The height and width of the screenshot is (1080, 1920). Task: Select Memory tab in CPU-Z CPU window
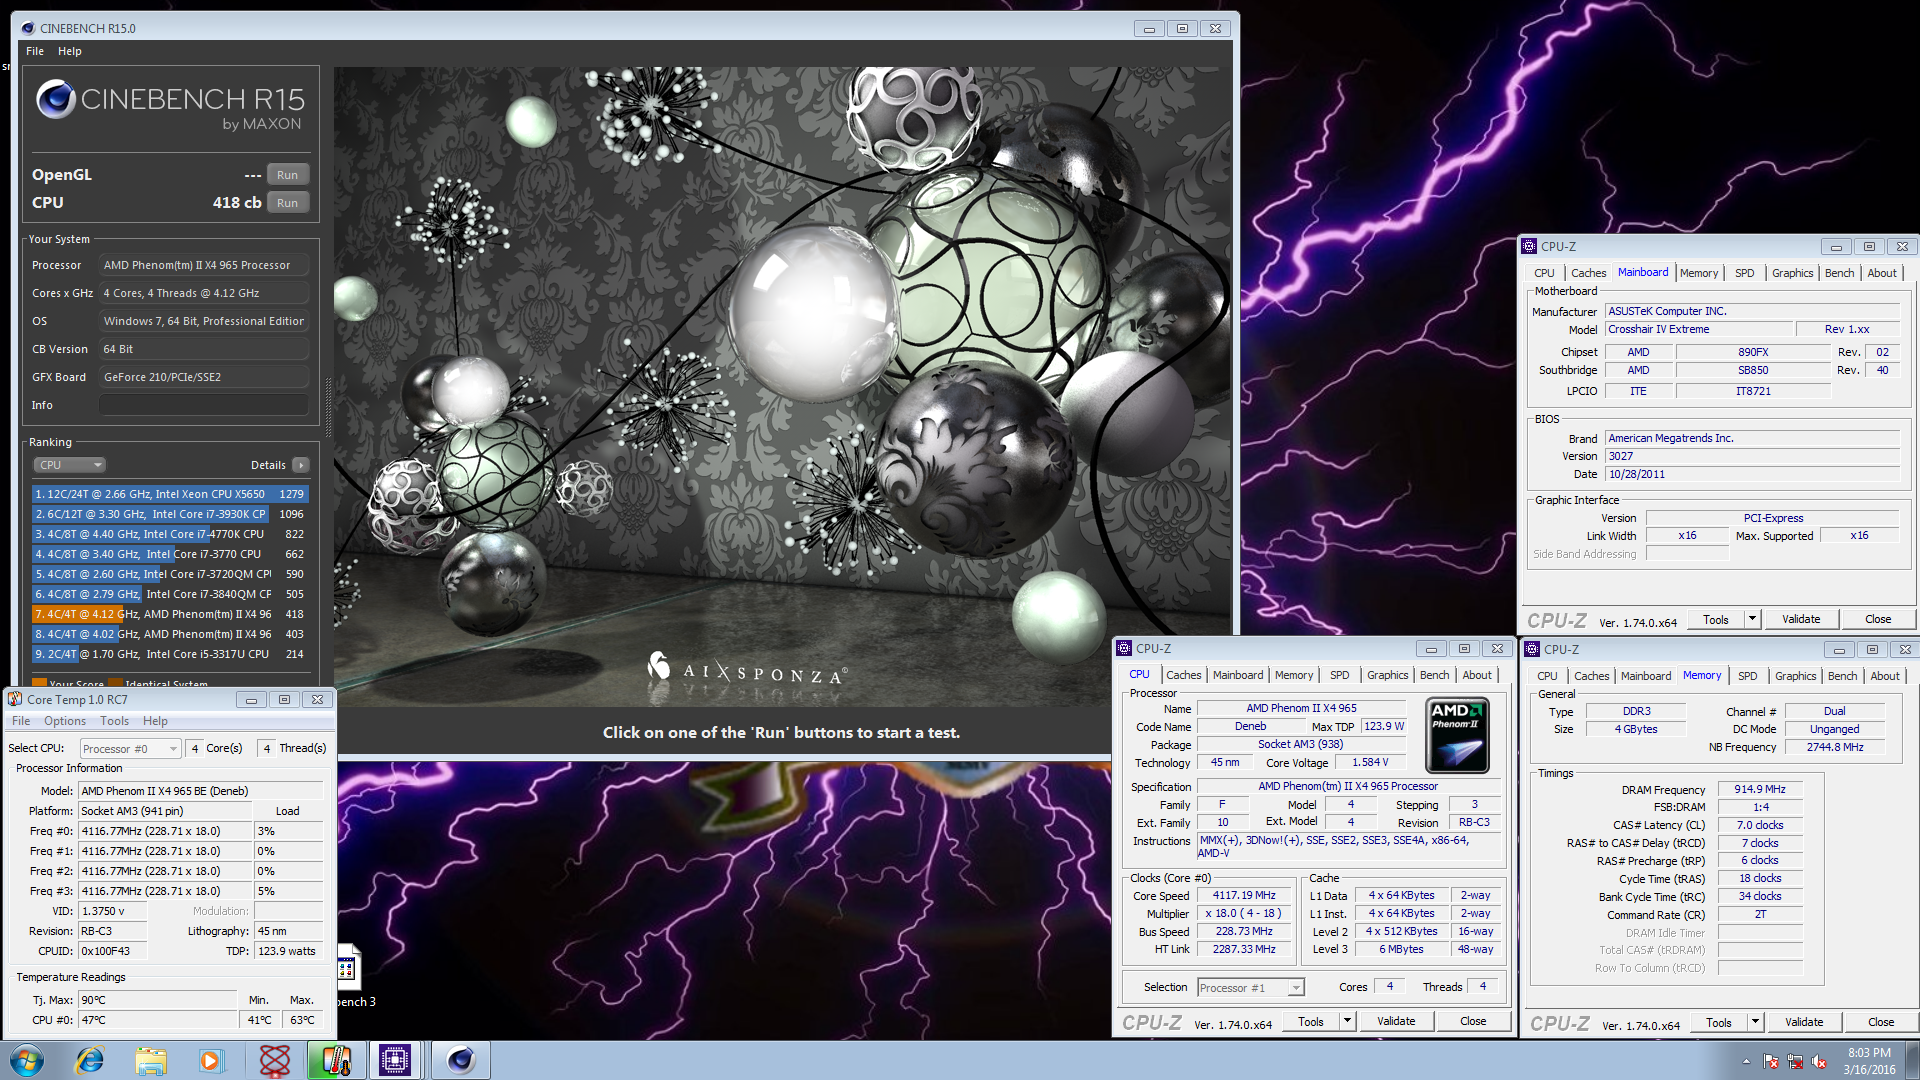(1293, 675)
